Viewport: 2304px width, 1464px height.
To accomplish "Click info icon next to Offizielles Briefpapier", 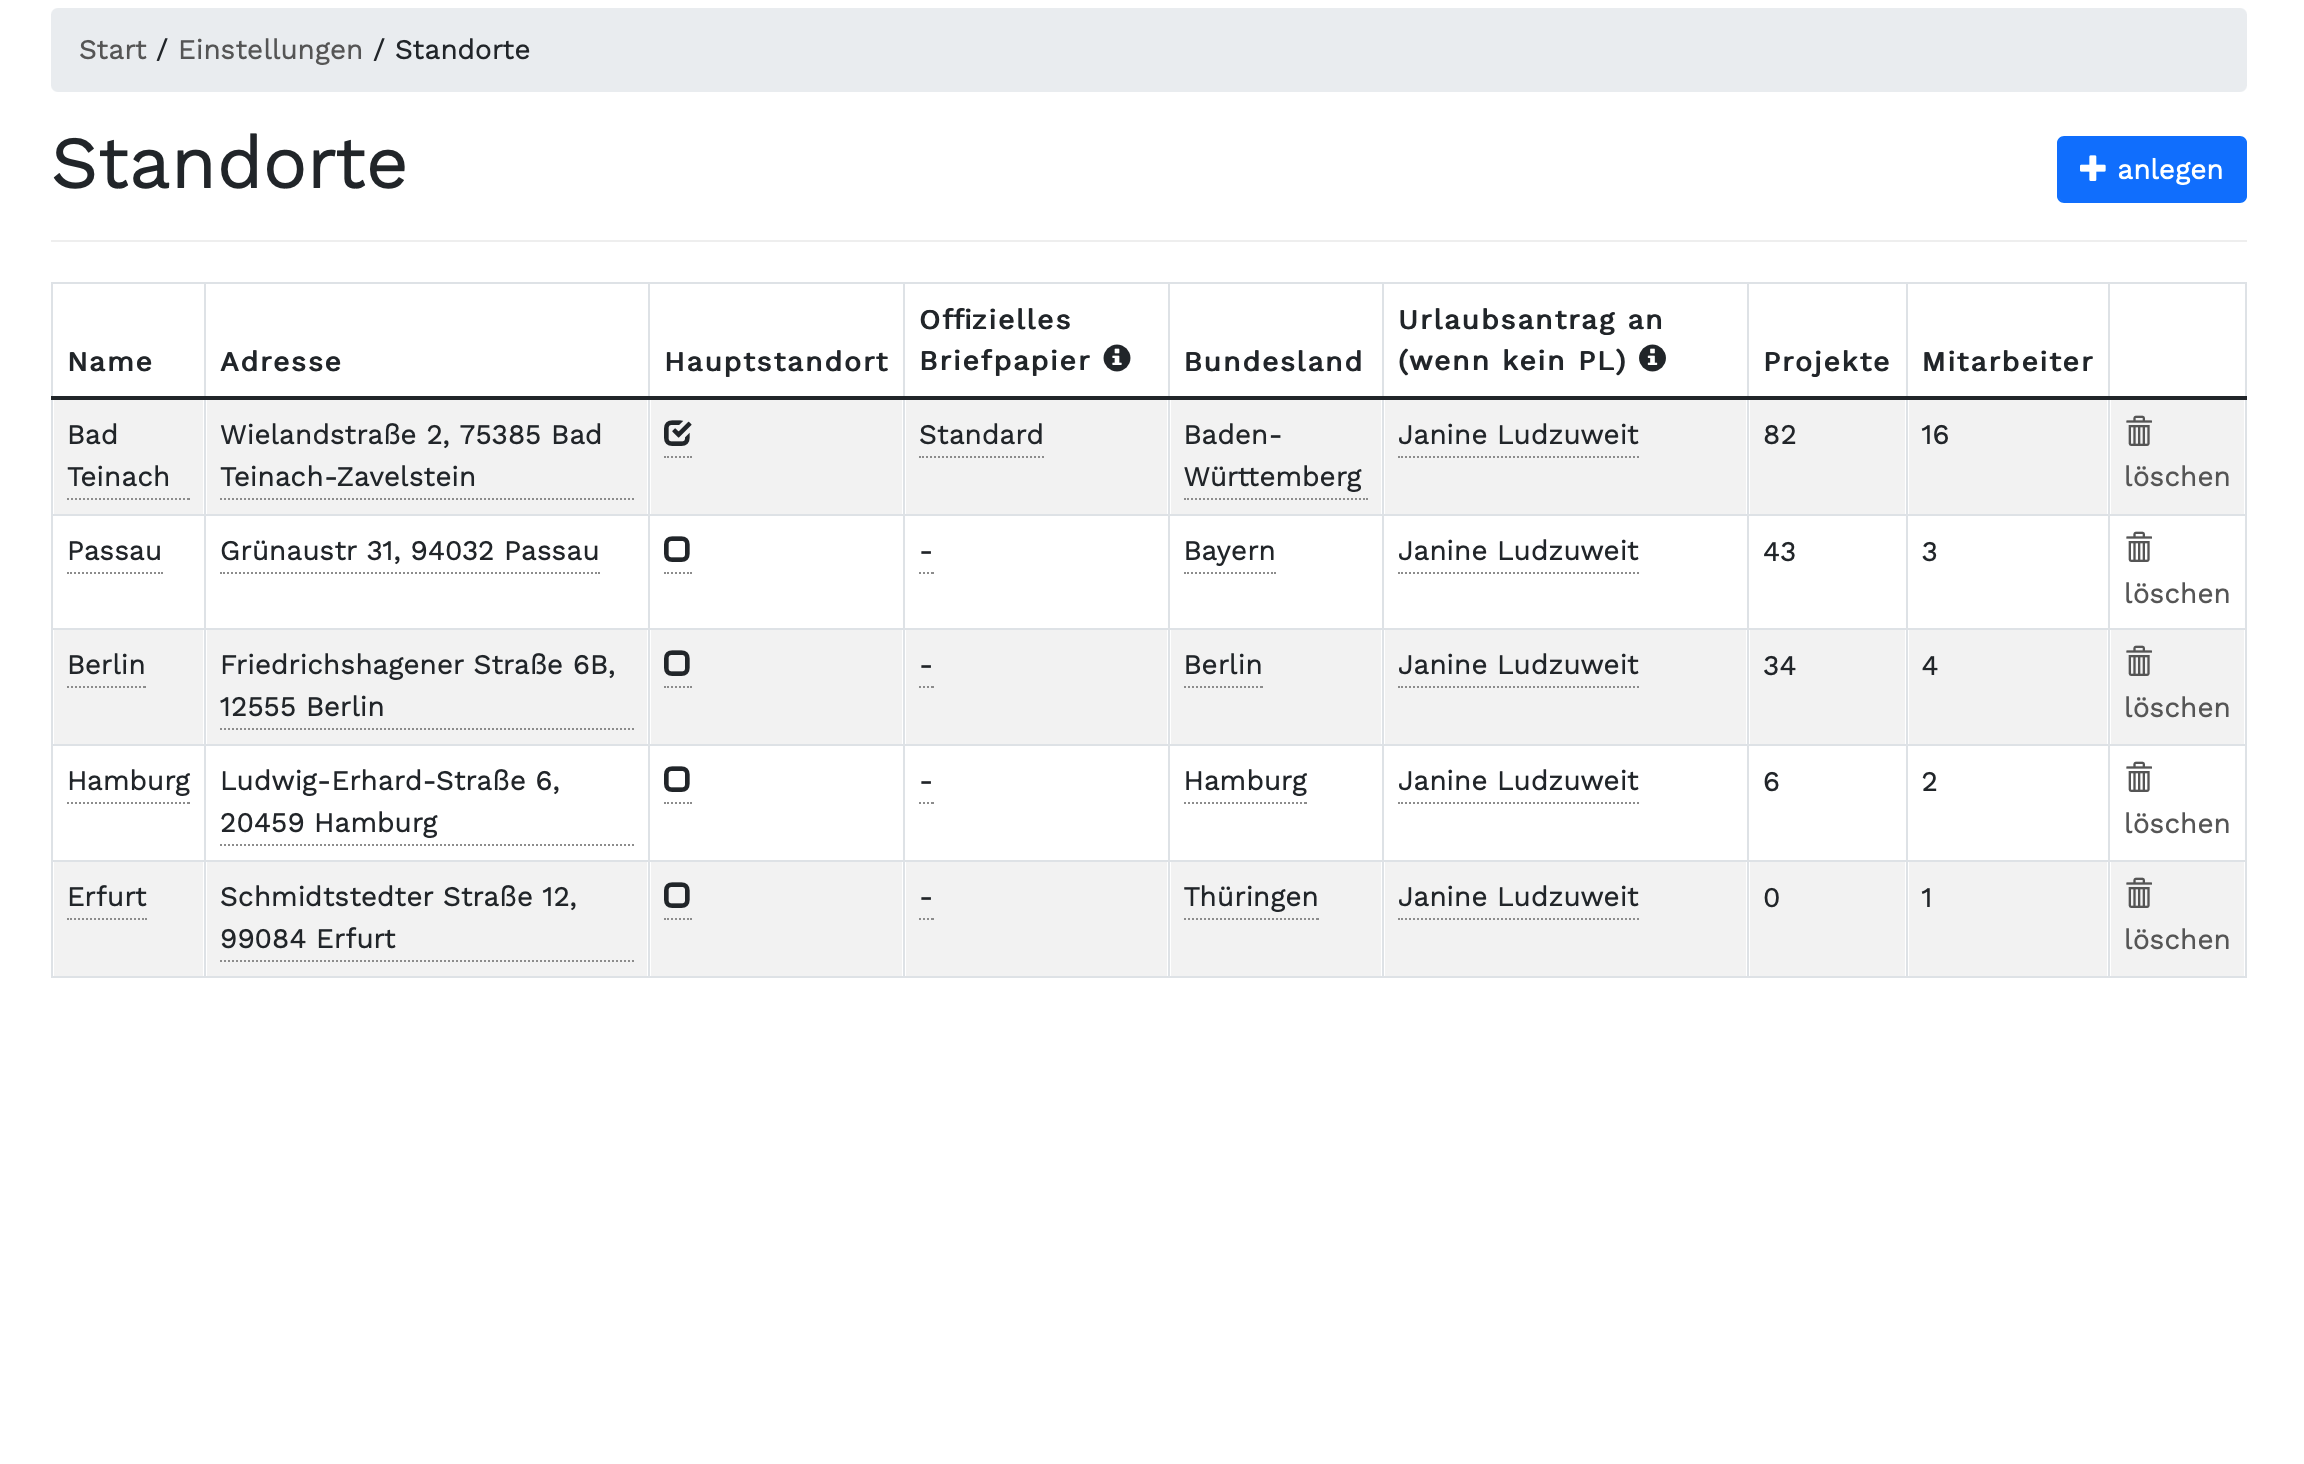I will pyautogui.click(x=1117, y=358).
